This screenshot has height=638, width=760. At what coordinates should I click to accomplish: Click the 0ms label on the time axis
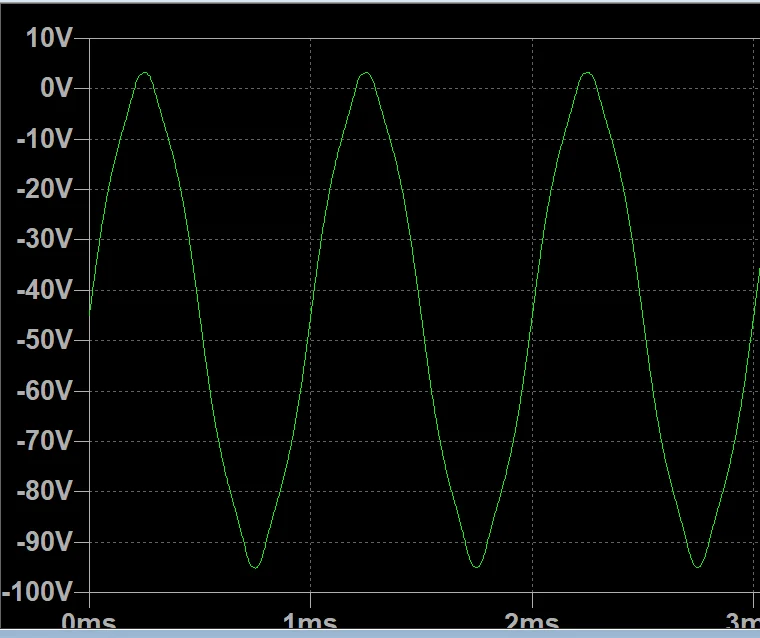tap(88, 623)
